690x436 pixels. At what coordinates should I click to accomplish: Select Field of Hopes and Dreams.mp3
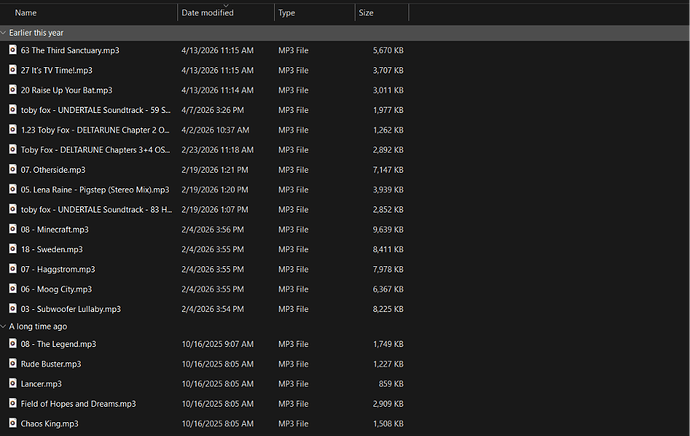[x=204, y=403]
